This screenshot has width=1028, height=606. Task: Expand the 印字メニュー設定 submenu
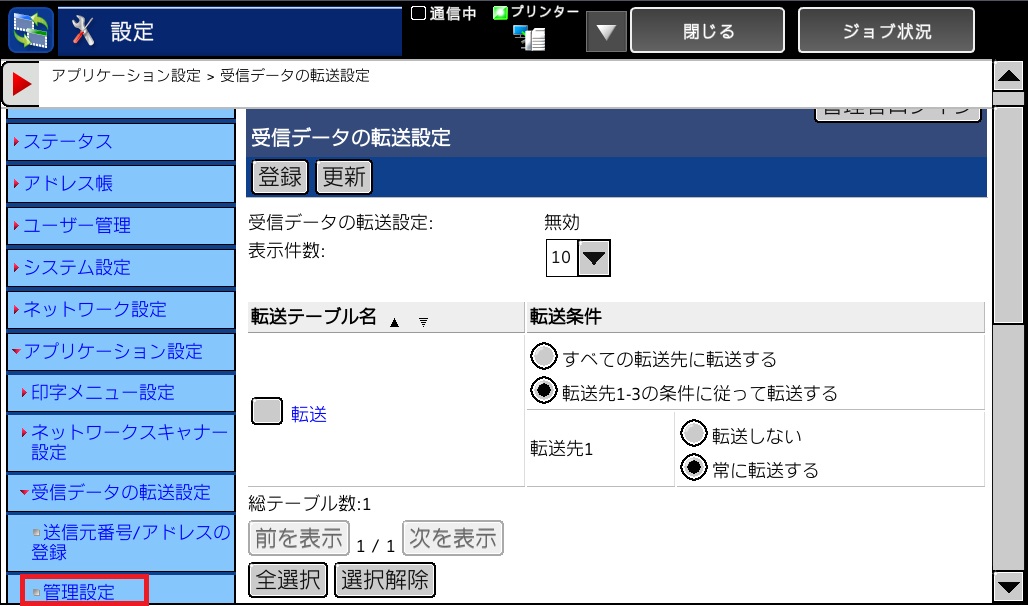tap(102, 392)
